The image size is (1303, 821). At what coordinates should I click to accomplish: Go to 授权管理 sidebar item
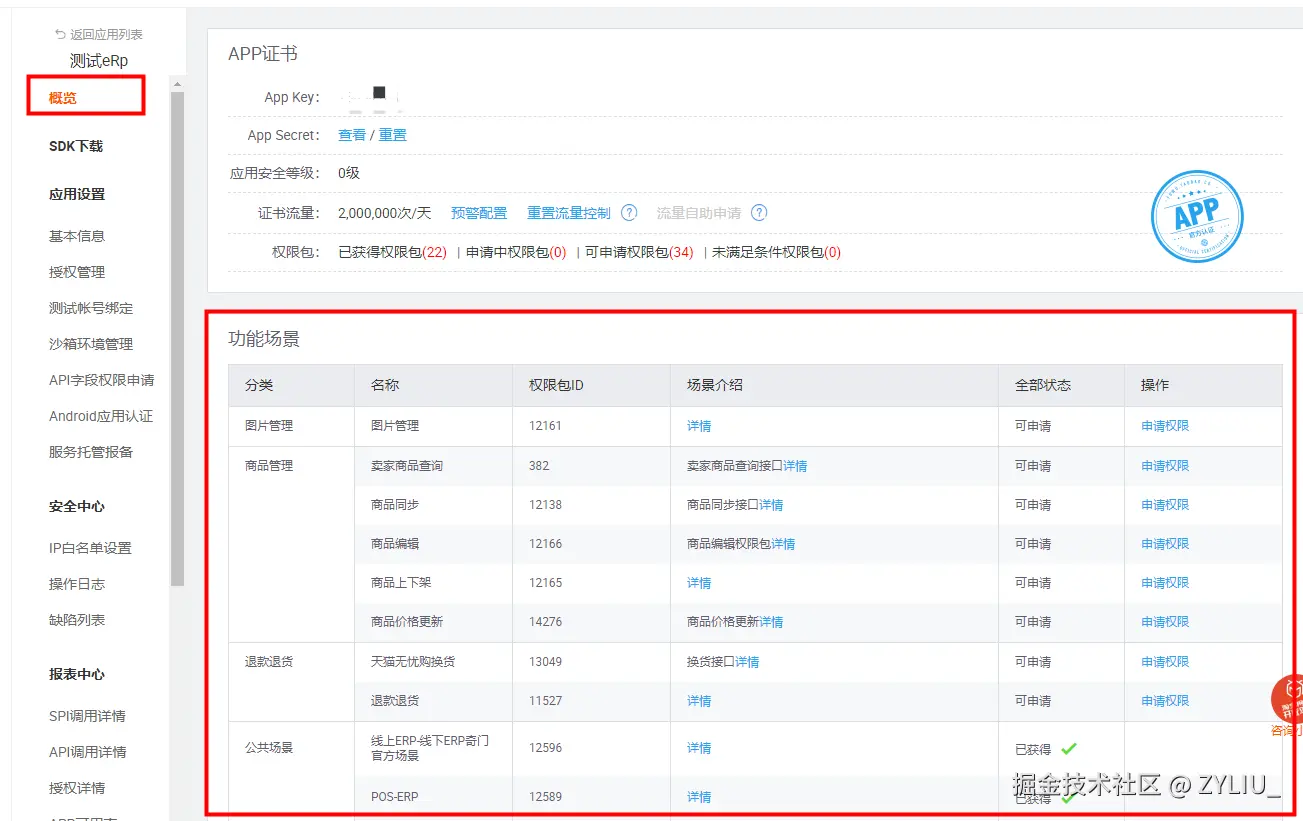77,272
